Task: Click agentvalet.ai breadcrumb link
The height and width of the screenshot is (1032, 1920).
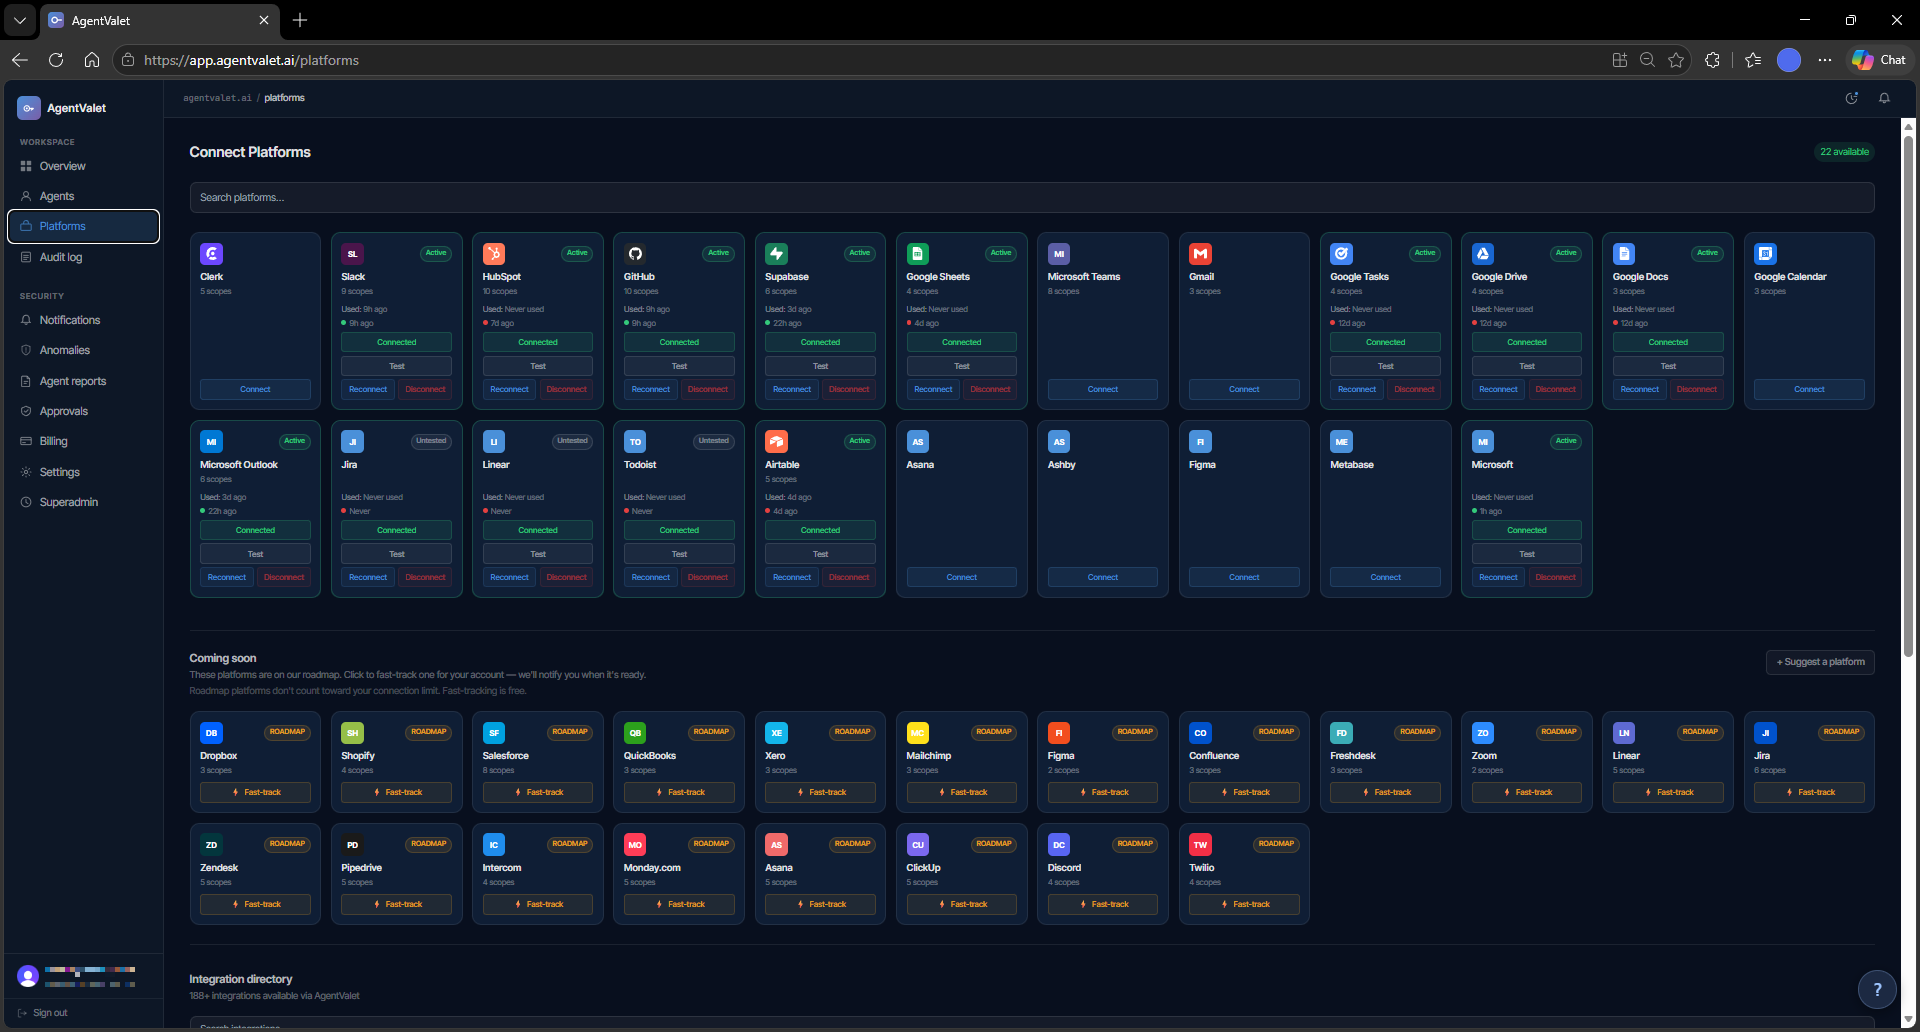Action: pyautogui.click(x=217, y=98)
